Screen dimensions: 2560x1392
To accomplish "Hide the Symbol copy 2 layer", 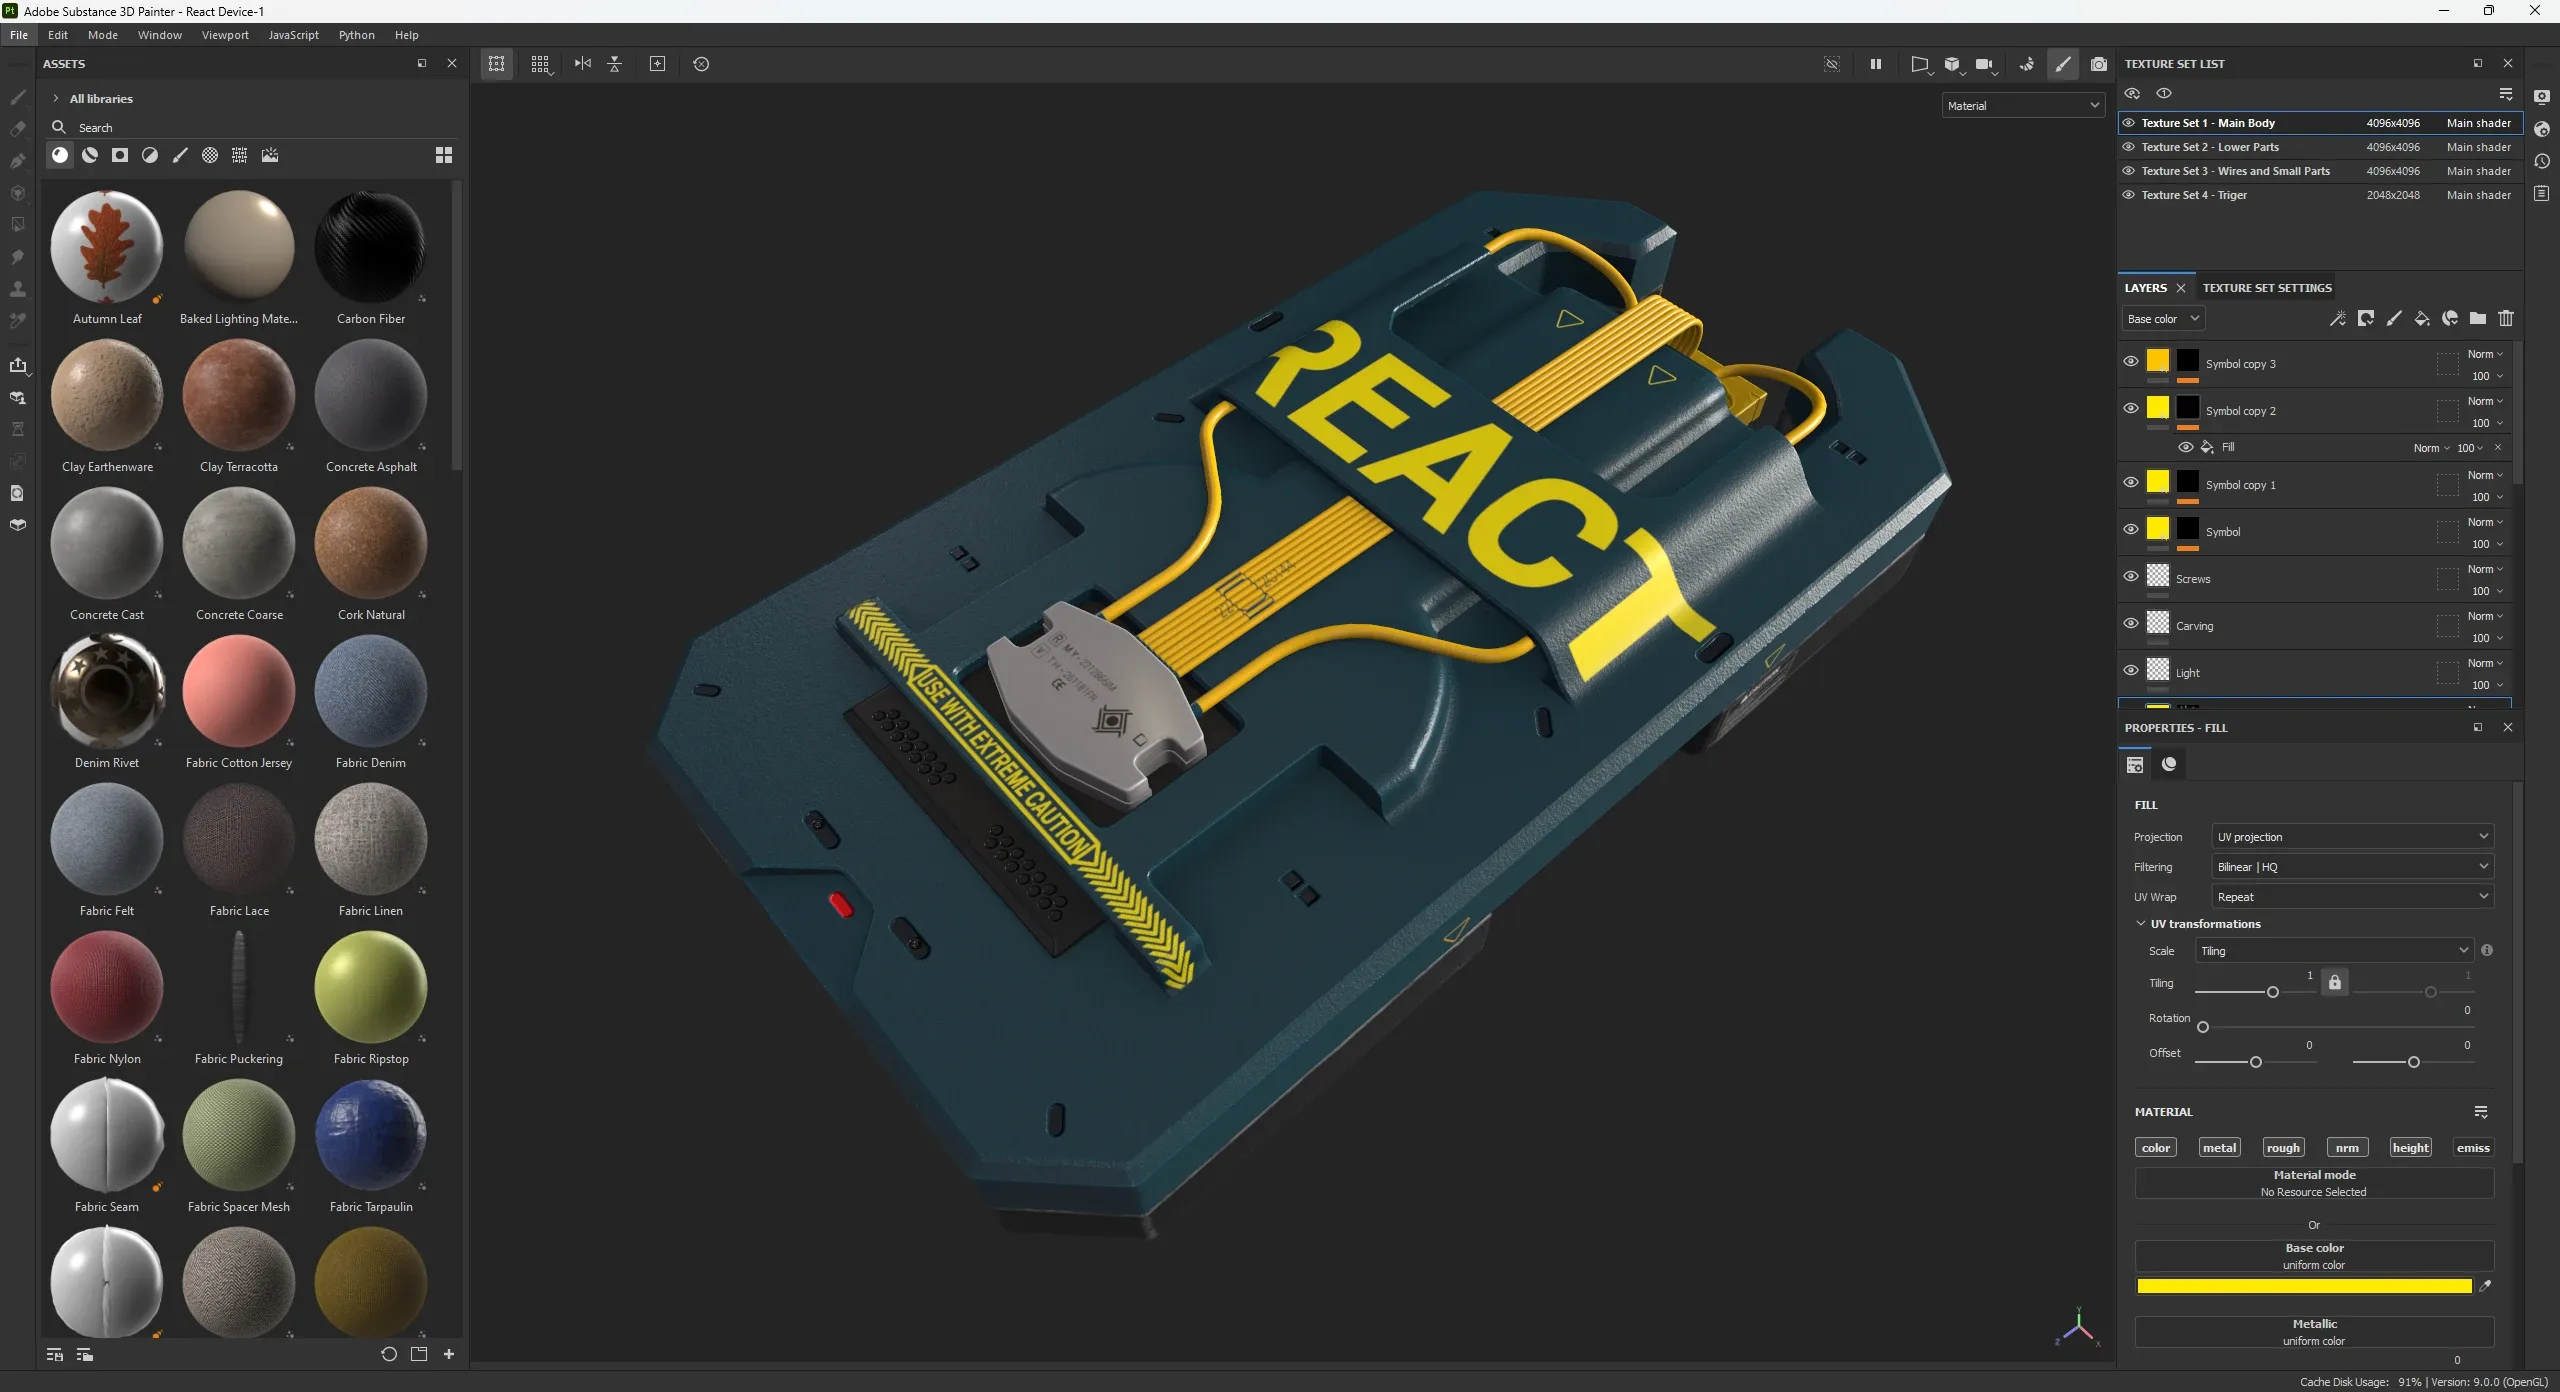I will [x=2131, y=409].
